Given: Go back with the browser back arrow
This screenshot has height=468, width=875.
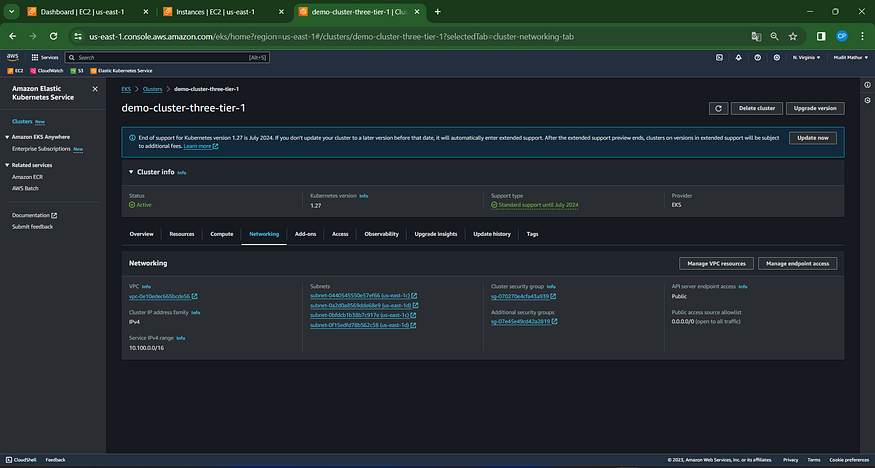Looking at the screenshot, I should coord(13,36).
